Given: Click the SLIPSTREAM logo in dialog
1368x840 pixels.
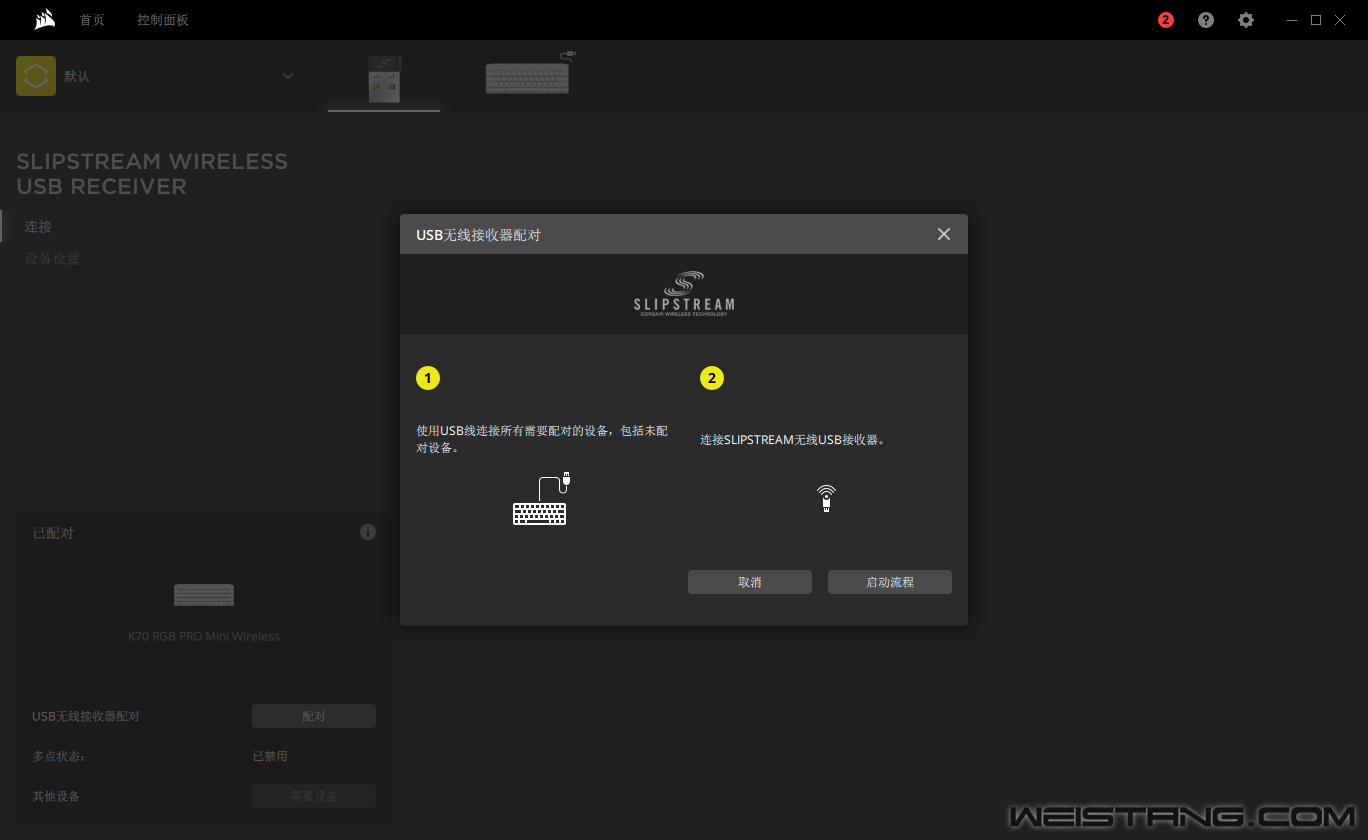Looking at the screenshot, I should (684, 293).
